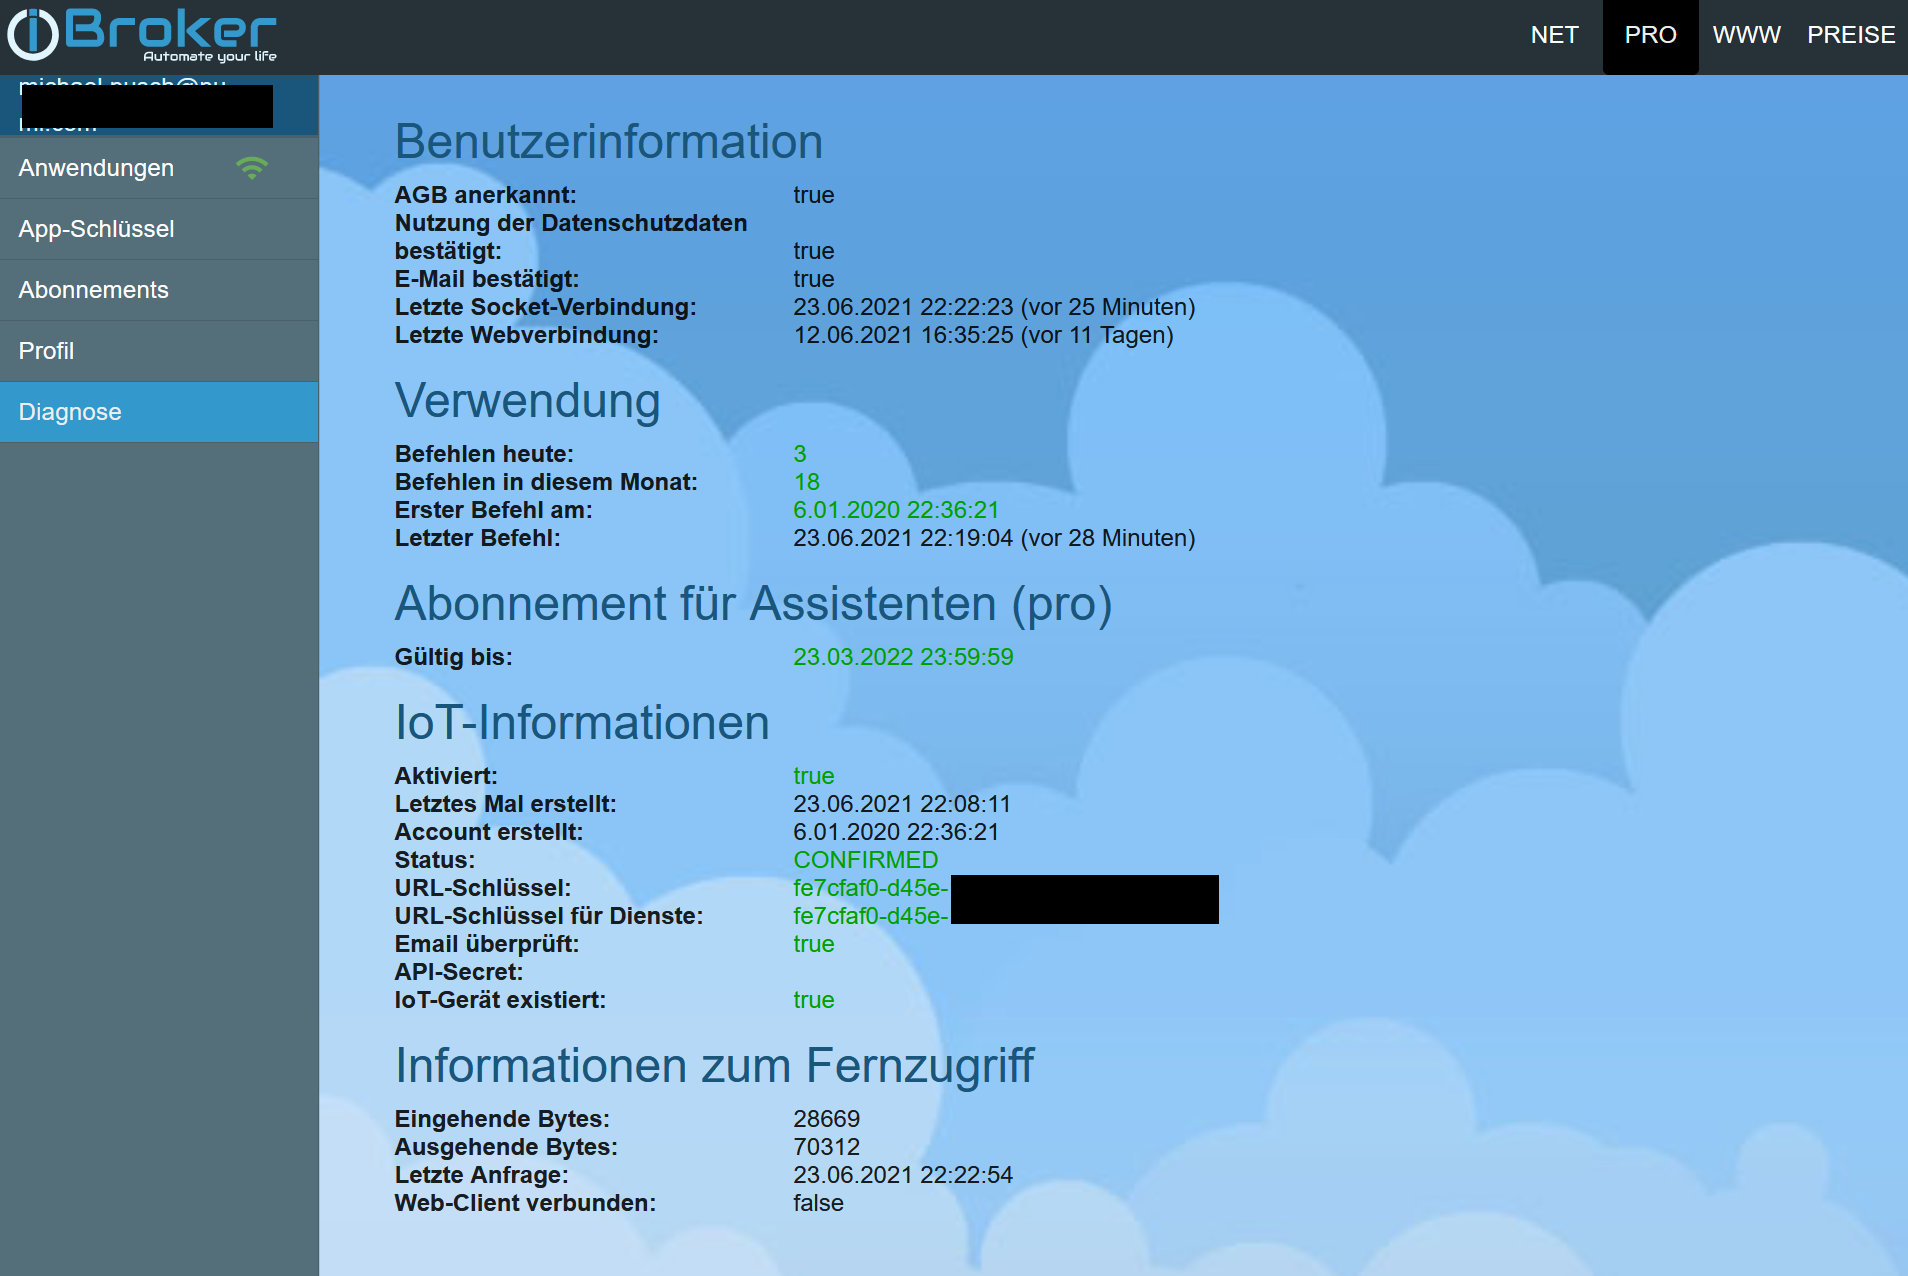Click Erster Befehl date 6.01.2020 22:36:21
Screen dimensions: 1908x1276
tap(896, 510)
